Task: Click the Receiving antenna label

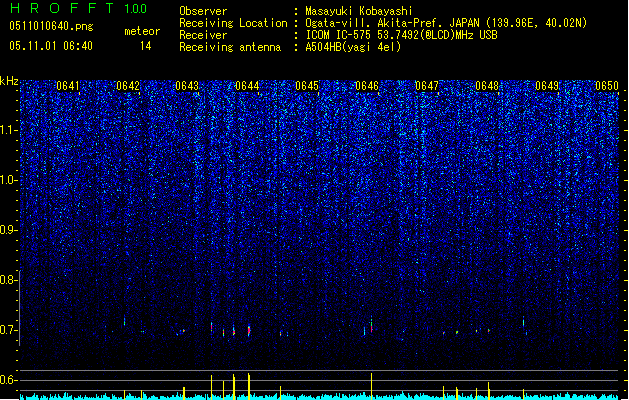Action: (230, 47)
